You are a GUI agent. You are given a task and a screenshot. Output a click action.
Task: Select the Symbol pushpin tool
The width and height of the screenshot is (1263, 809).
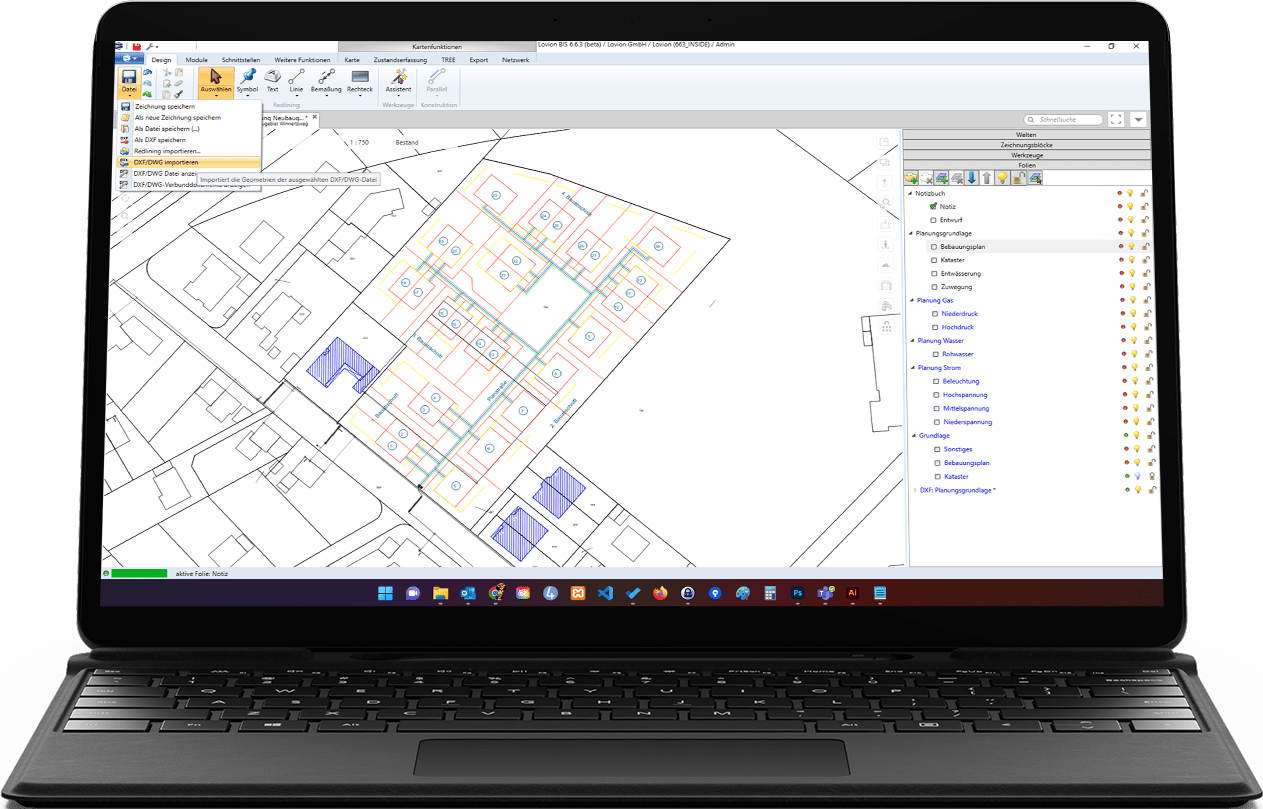(247, 80)
